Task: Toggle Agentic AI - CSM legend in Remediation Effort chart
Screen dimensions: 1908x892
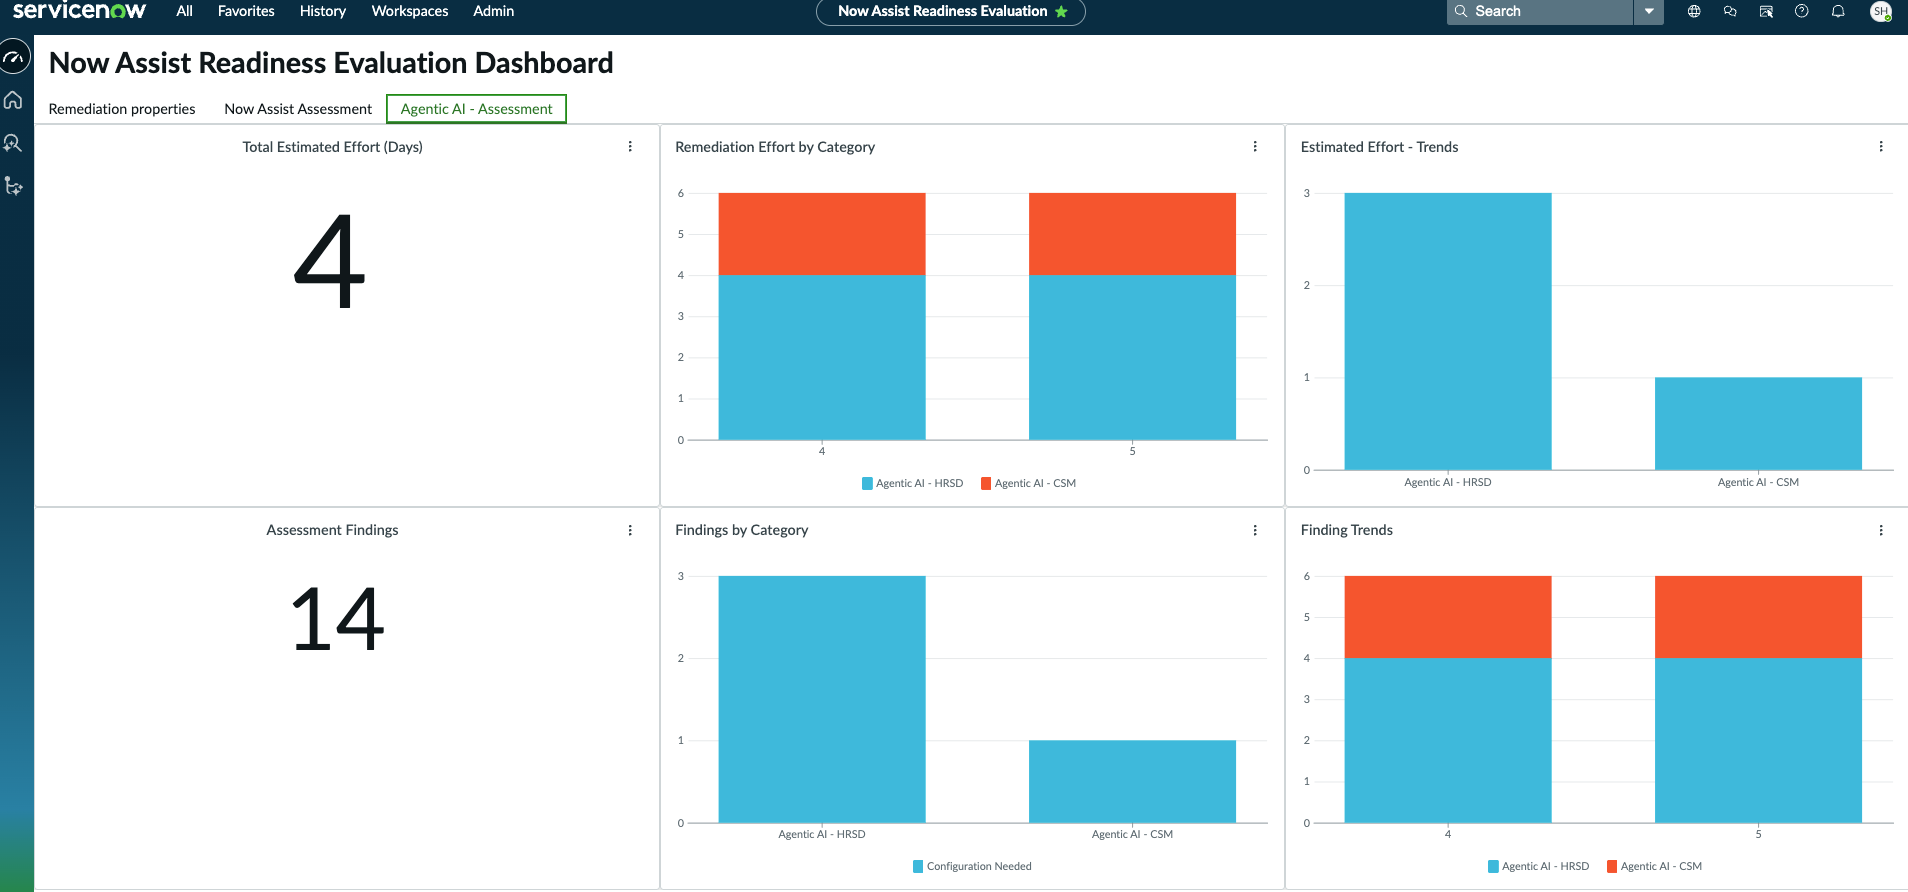Action: point(1028,483)
